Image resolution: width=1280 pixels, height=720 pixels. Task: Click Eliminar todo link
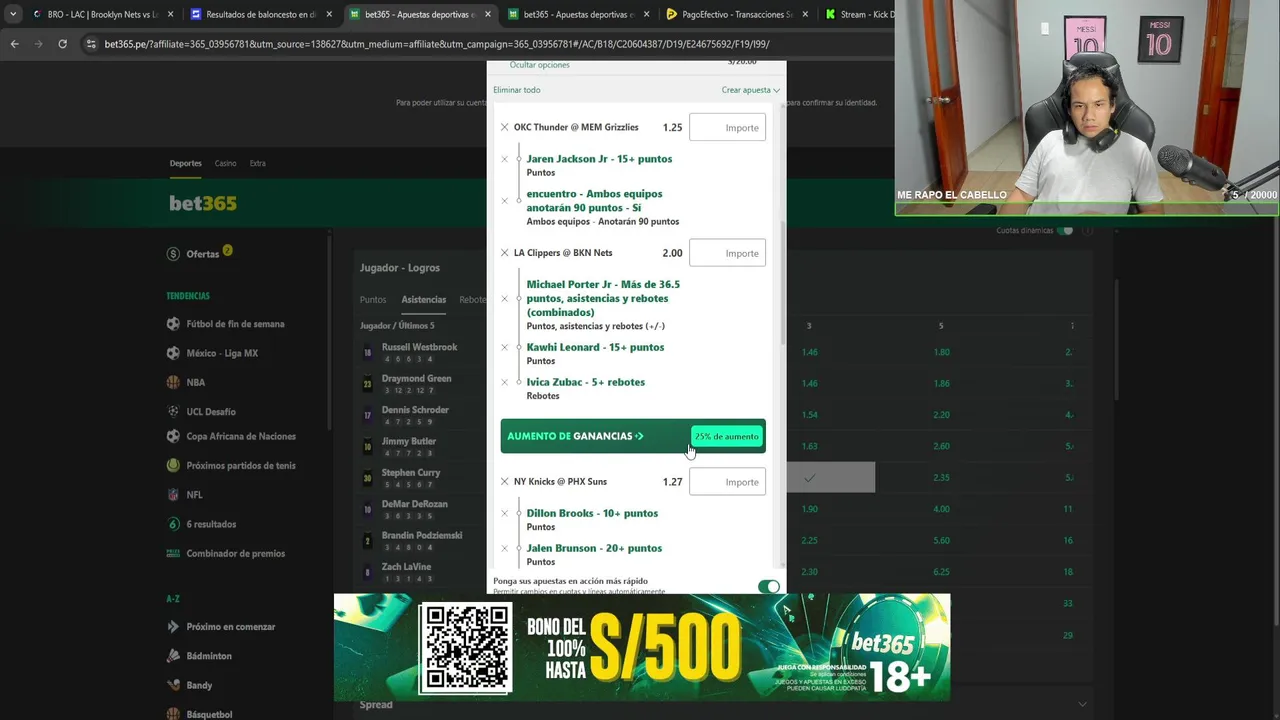coord(516,90)
